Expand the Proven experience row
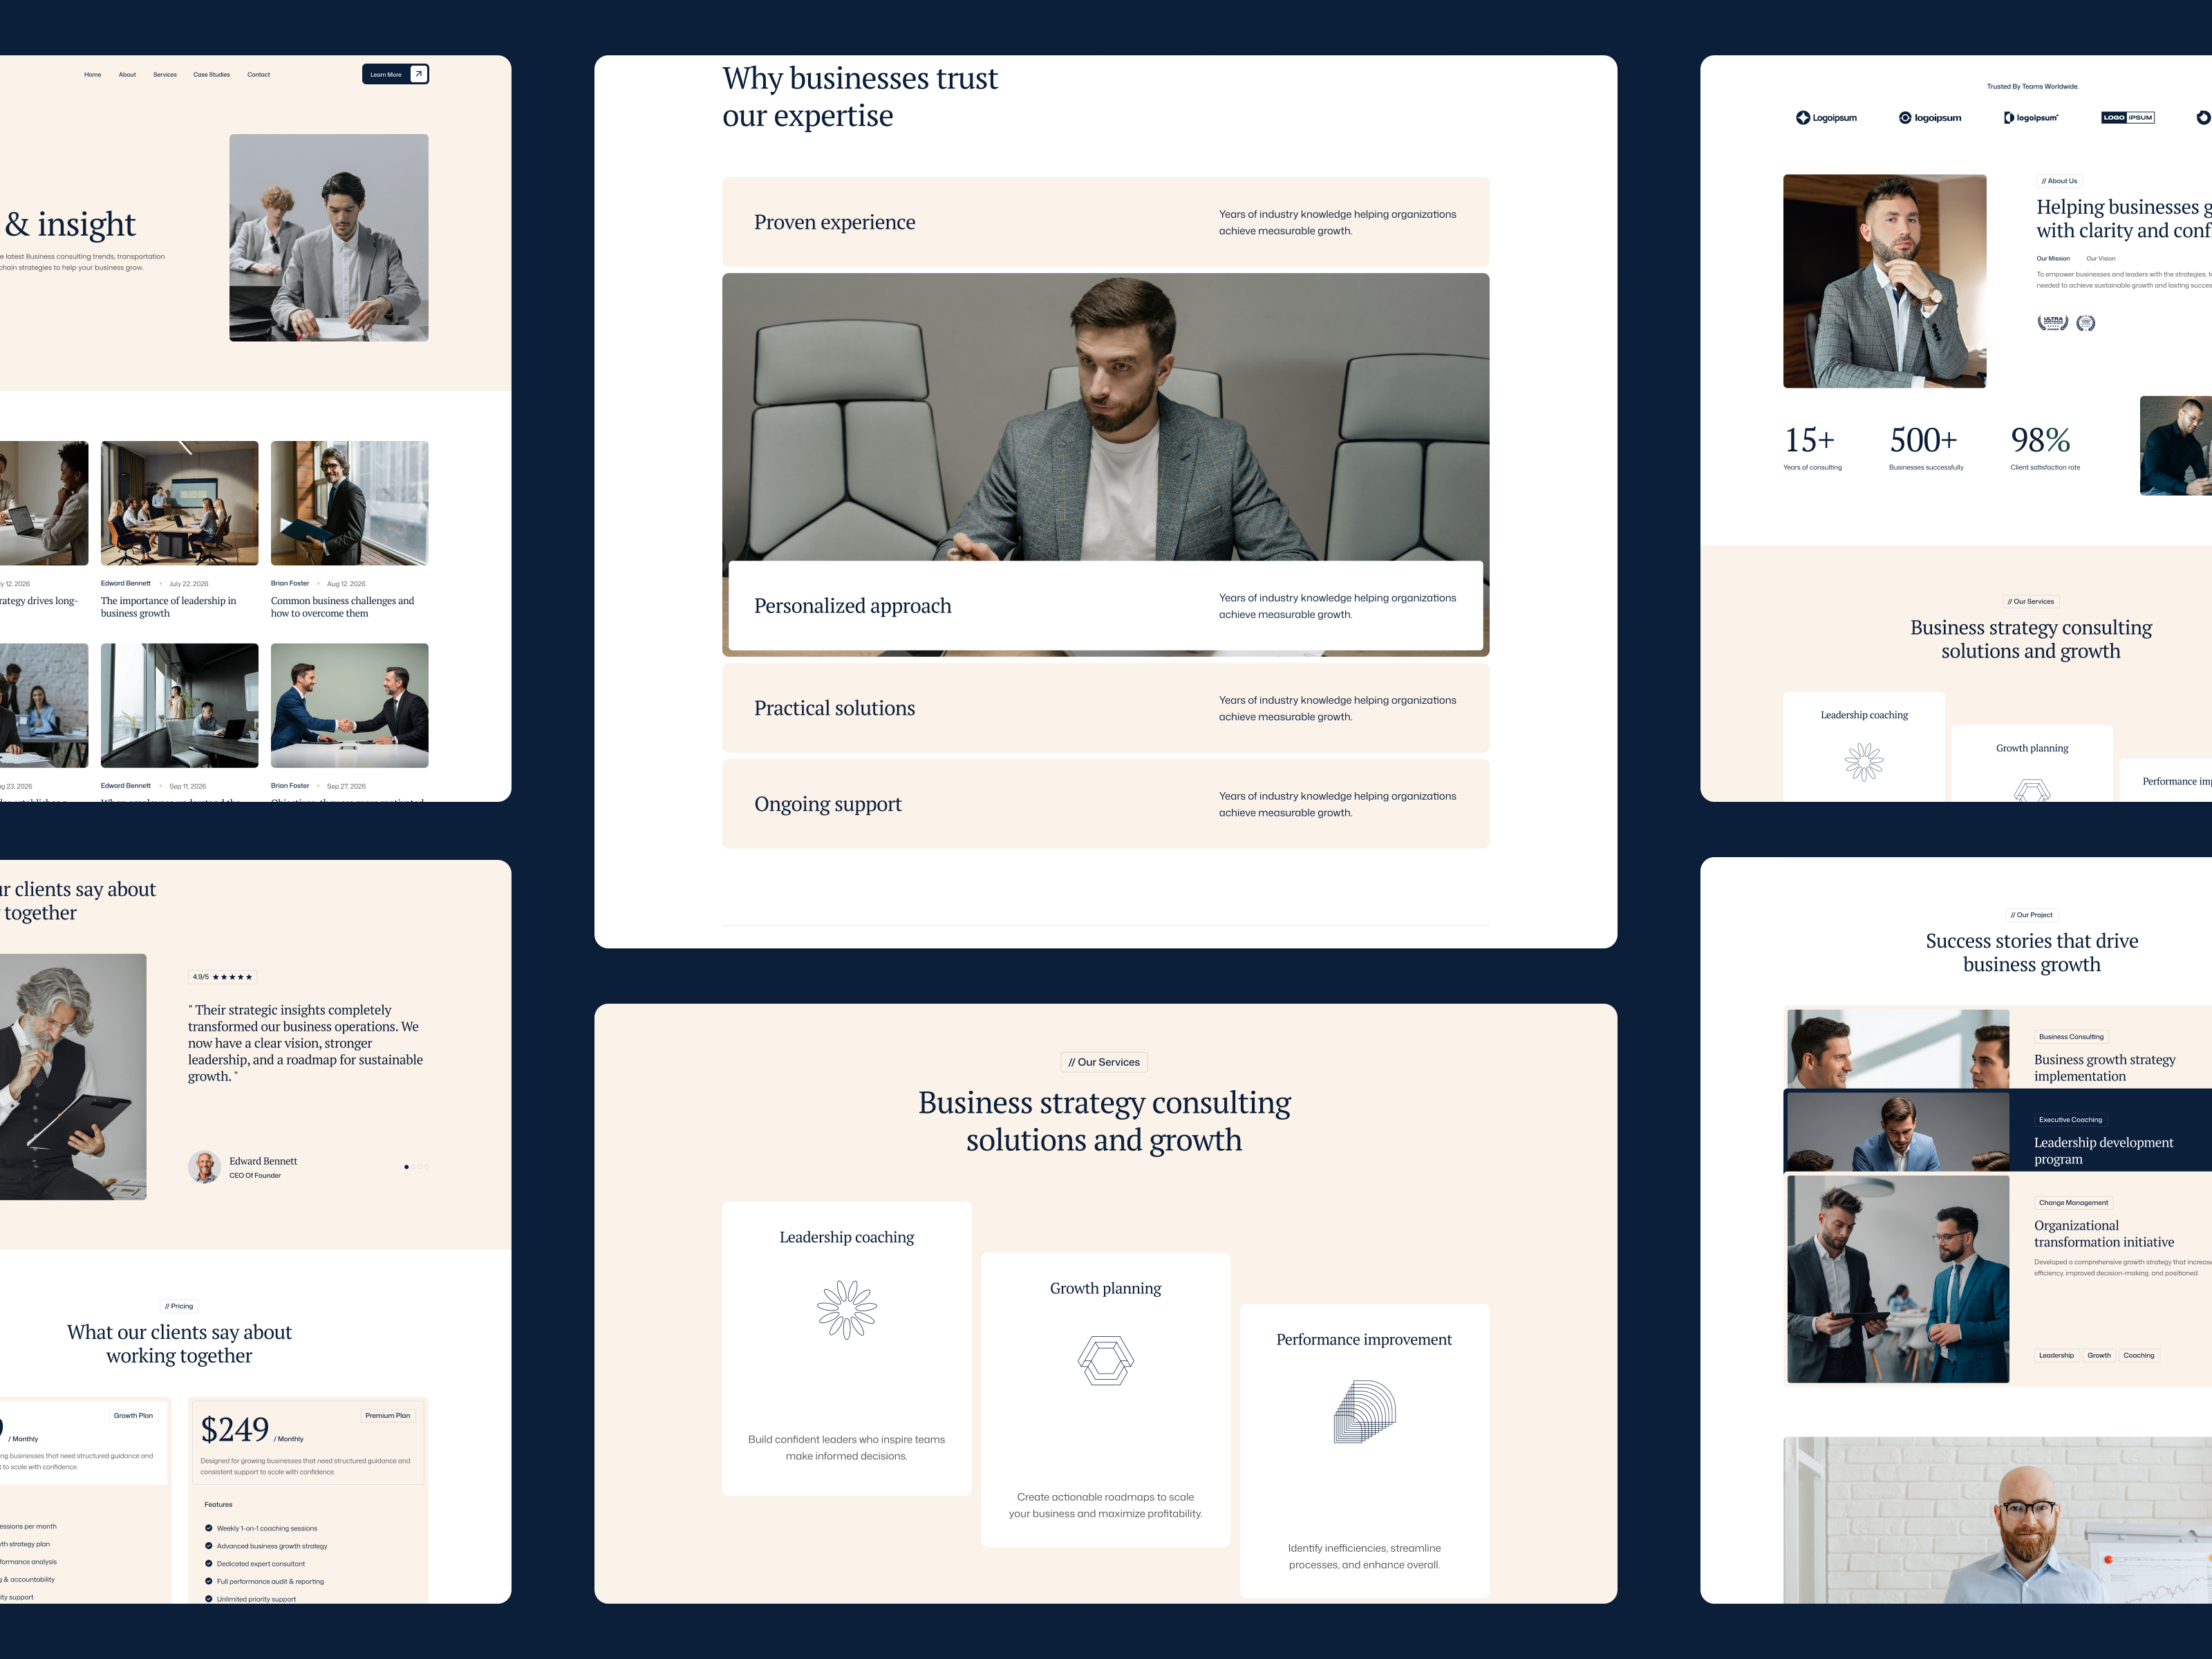Image resolution: width=2212 pixels, height=1659 pixels. click(x=1106, y=222)
